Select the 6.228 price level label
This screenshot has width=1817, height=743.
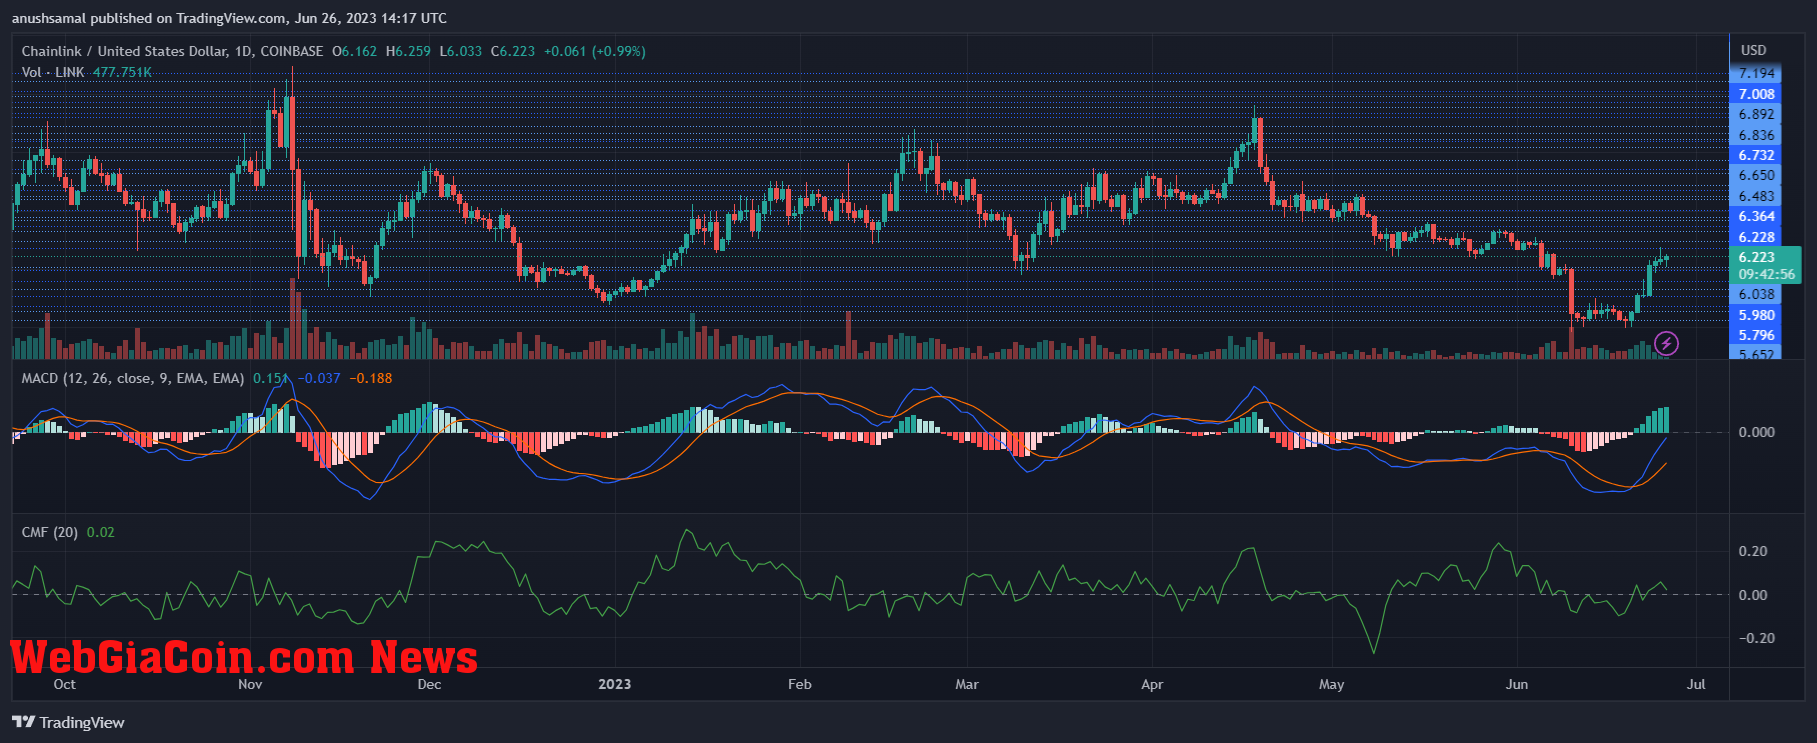point(1756,237)
